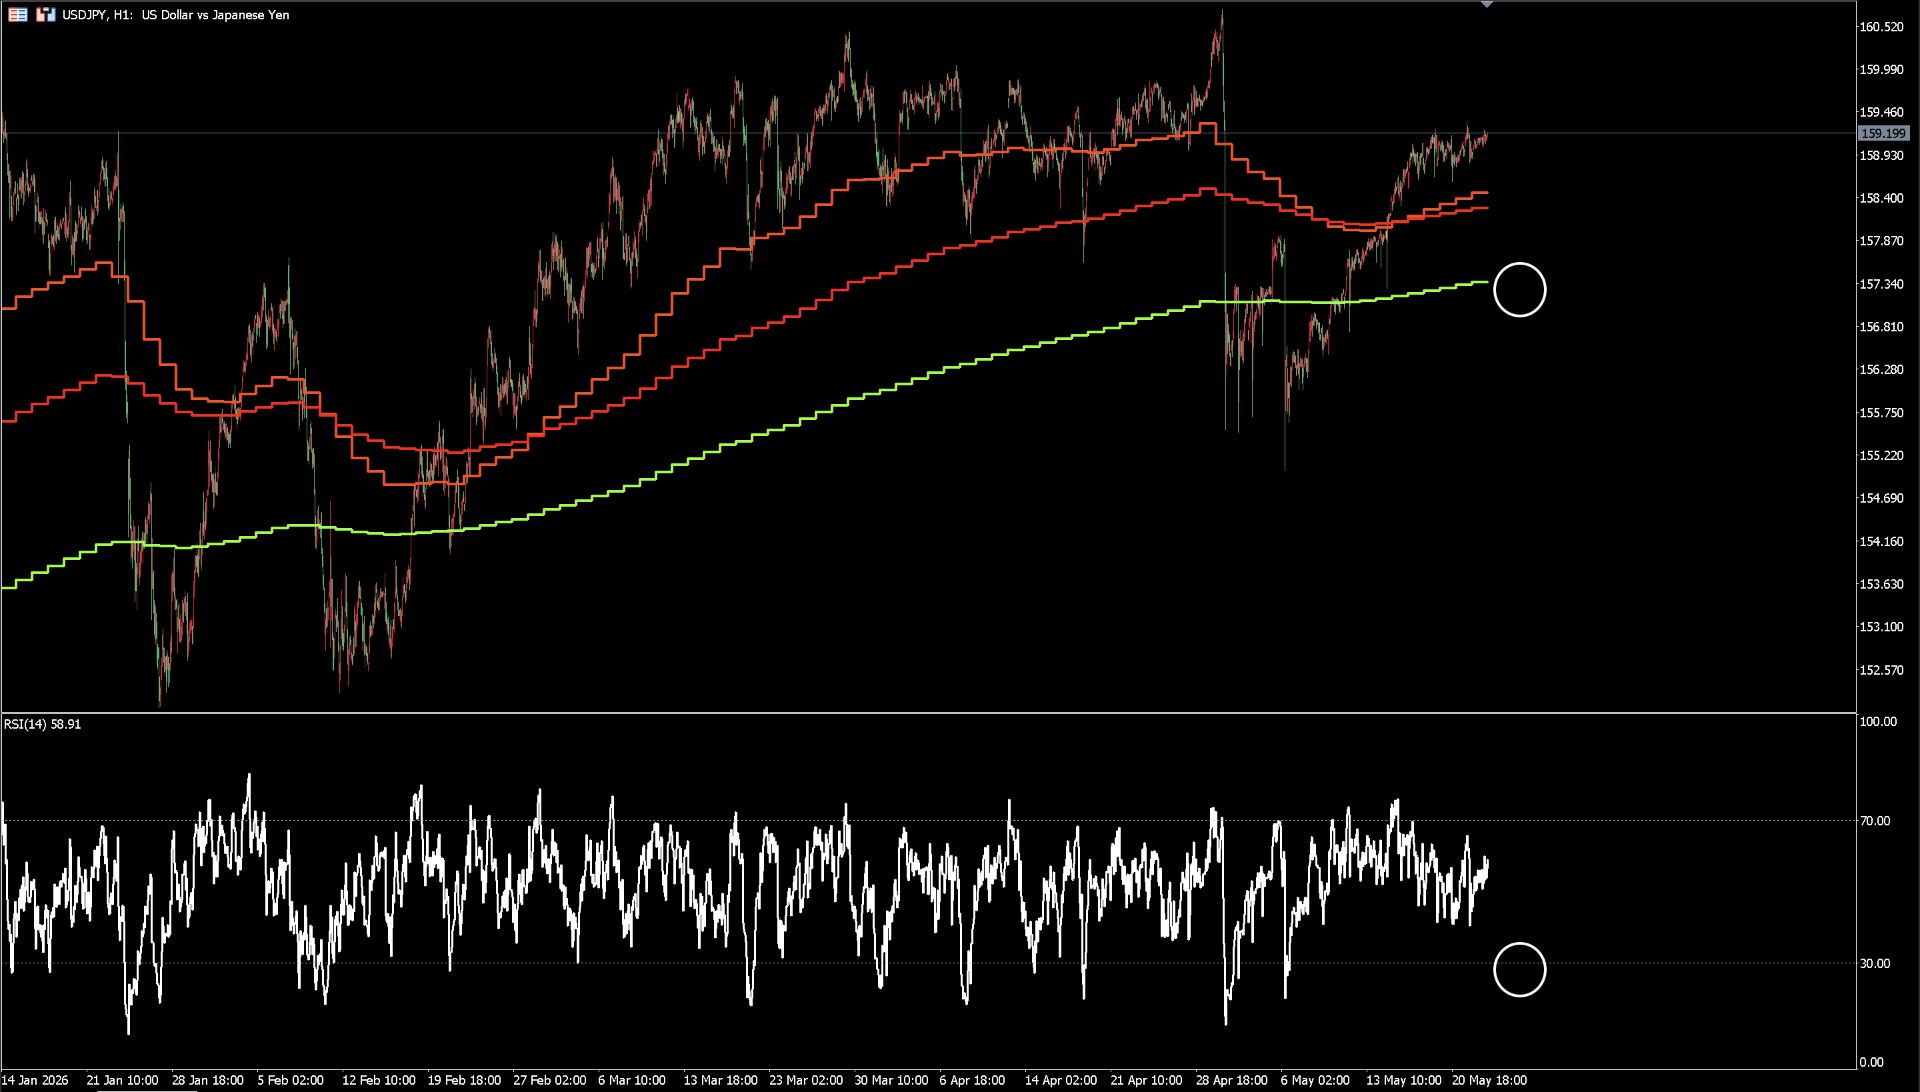The image size is (1920, 1092).
Task: Open the One Click Trading panel icon
Action: tap(18, 15)
